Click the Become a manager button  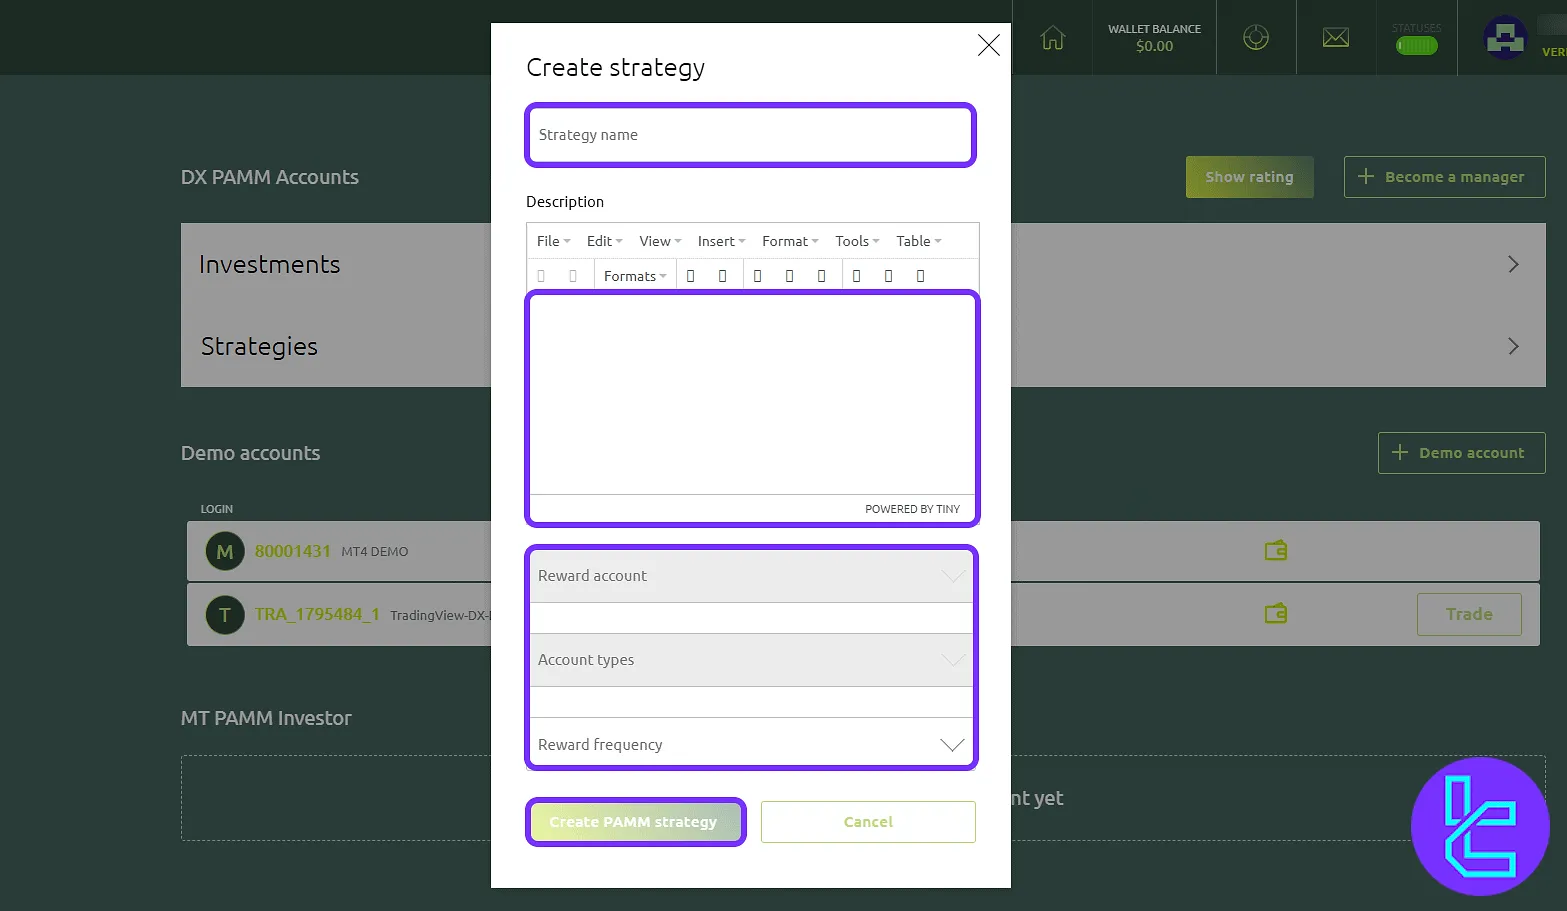pos(1444,176)
